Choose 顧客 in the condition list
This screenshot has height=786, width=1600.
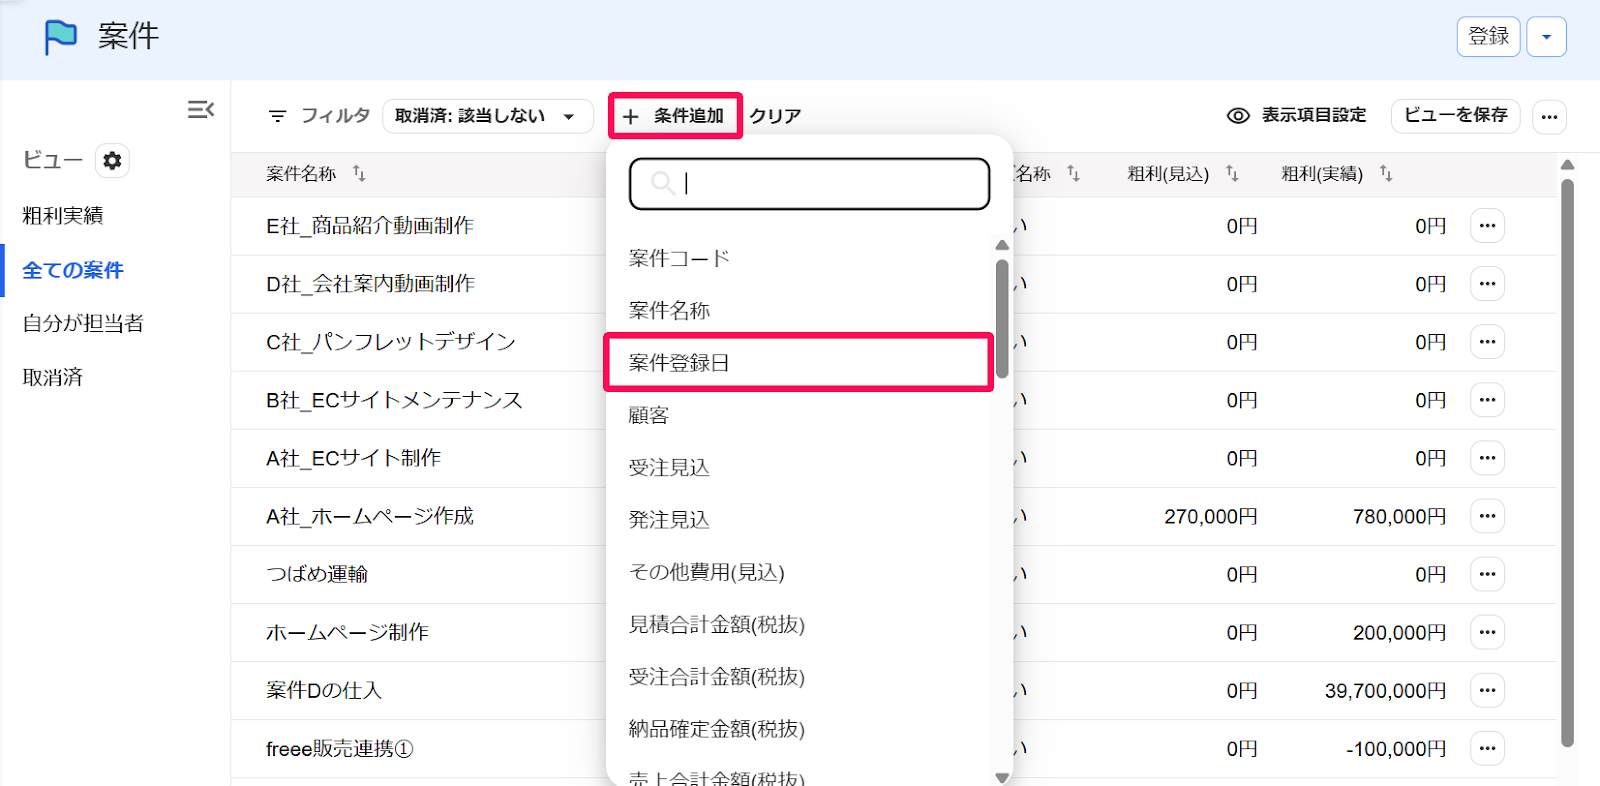pyautogui.click(x=648, y=415)
